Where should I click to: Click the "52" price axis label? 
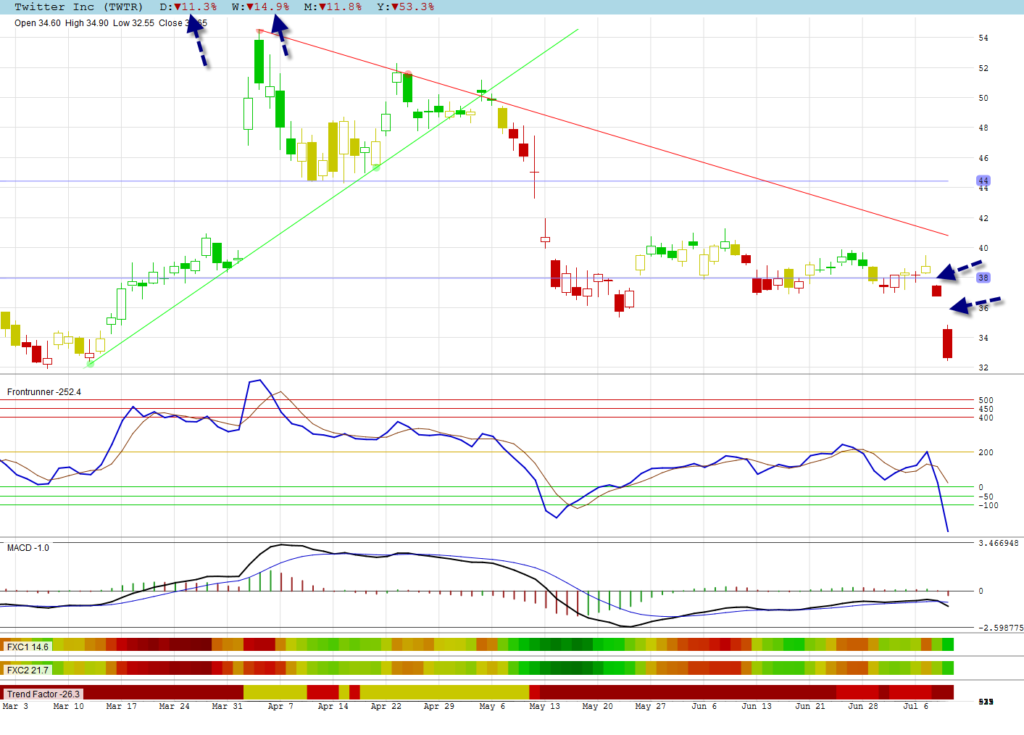[984, 68]
